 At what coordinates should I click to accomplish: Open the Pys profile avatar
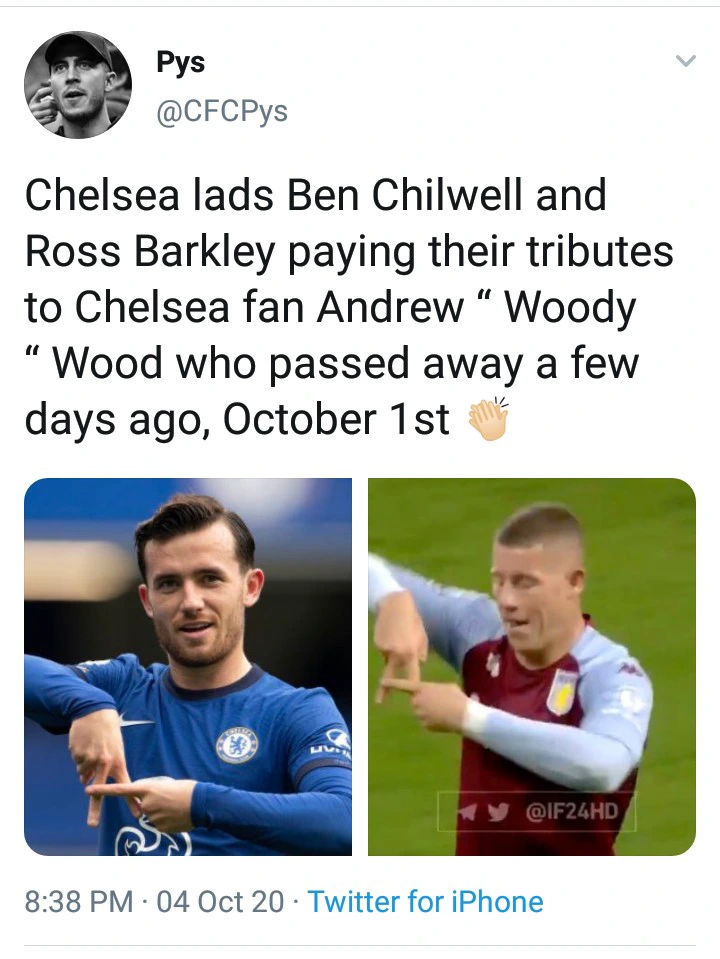(78, 84)
